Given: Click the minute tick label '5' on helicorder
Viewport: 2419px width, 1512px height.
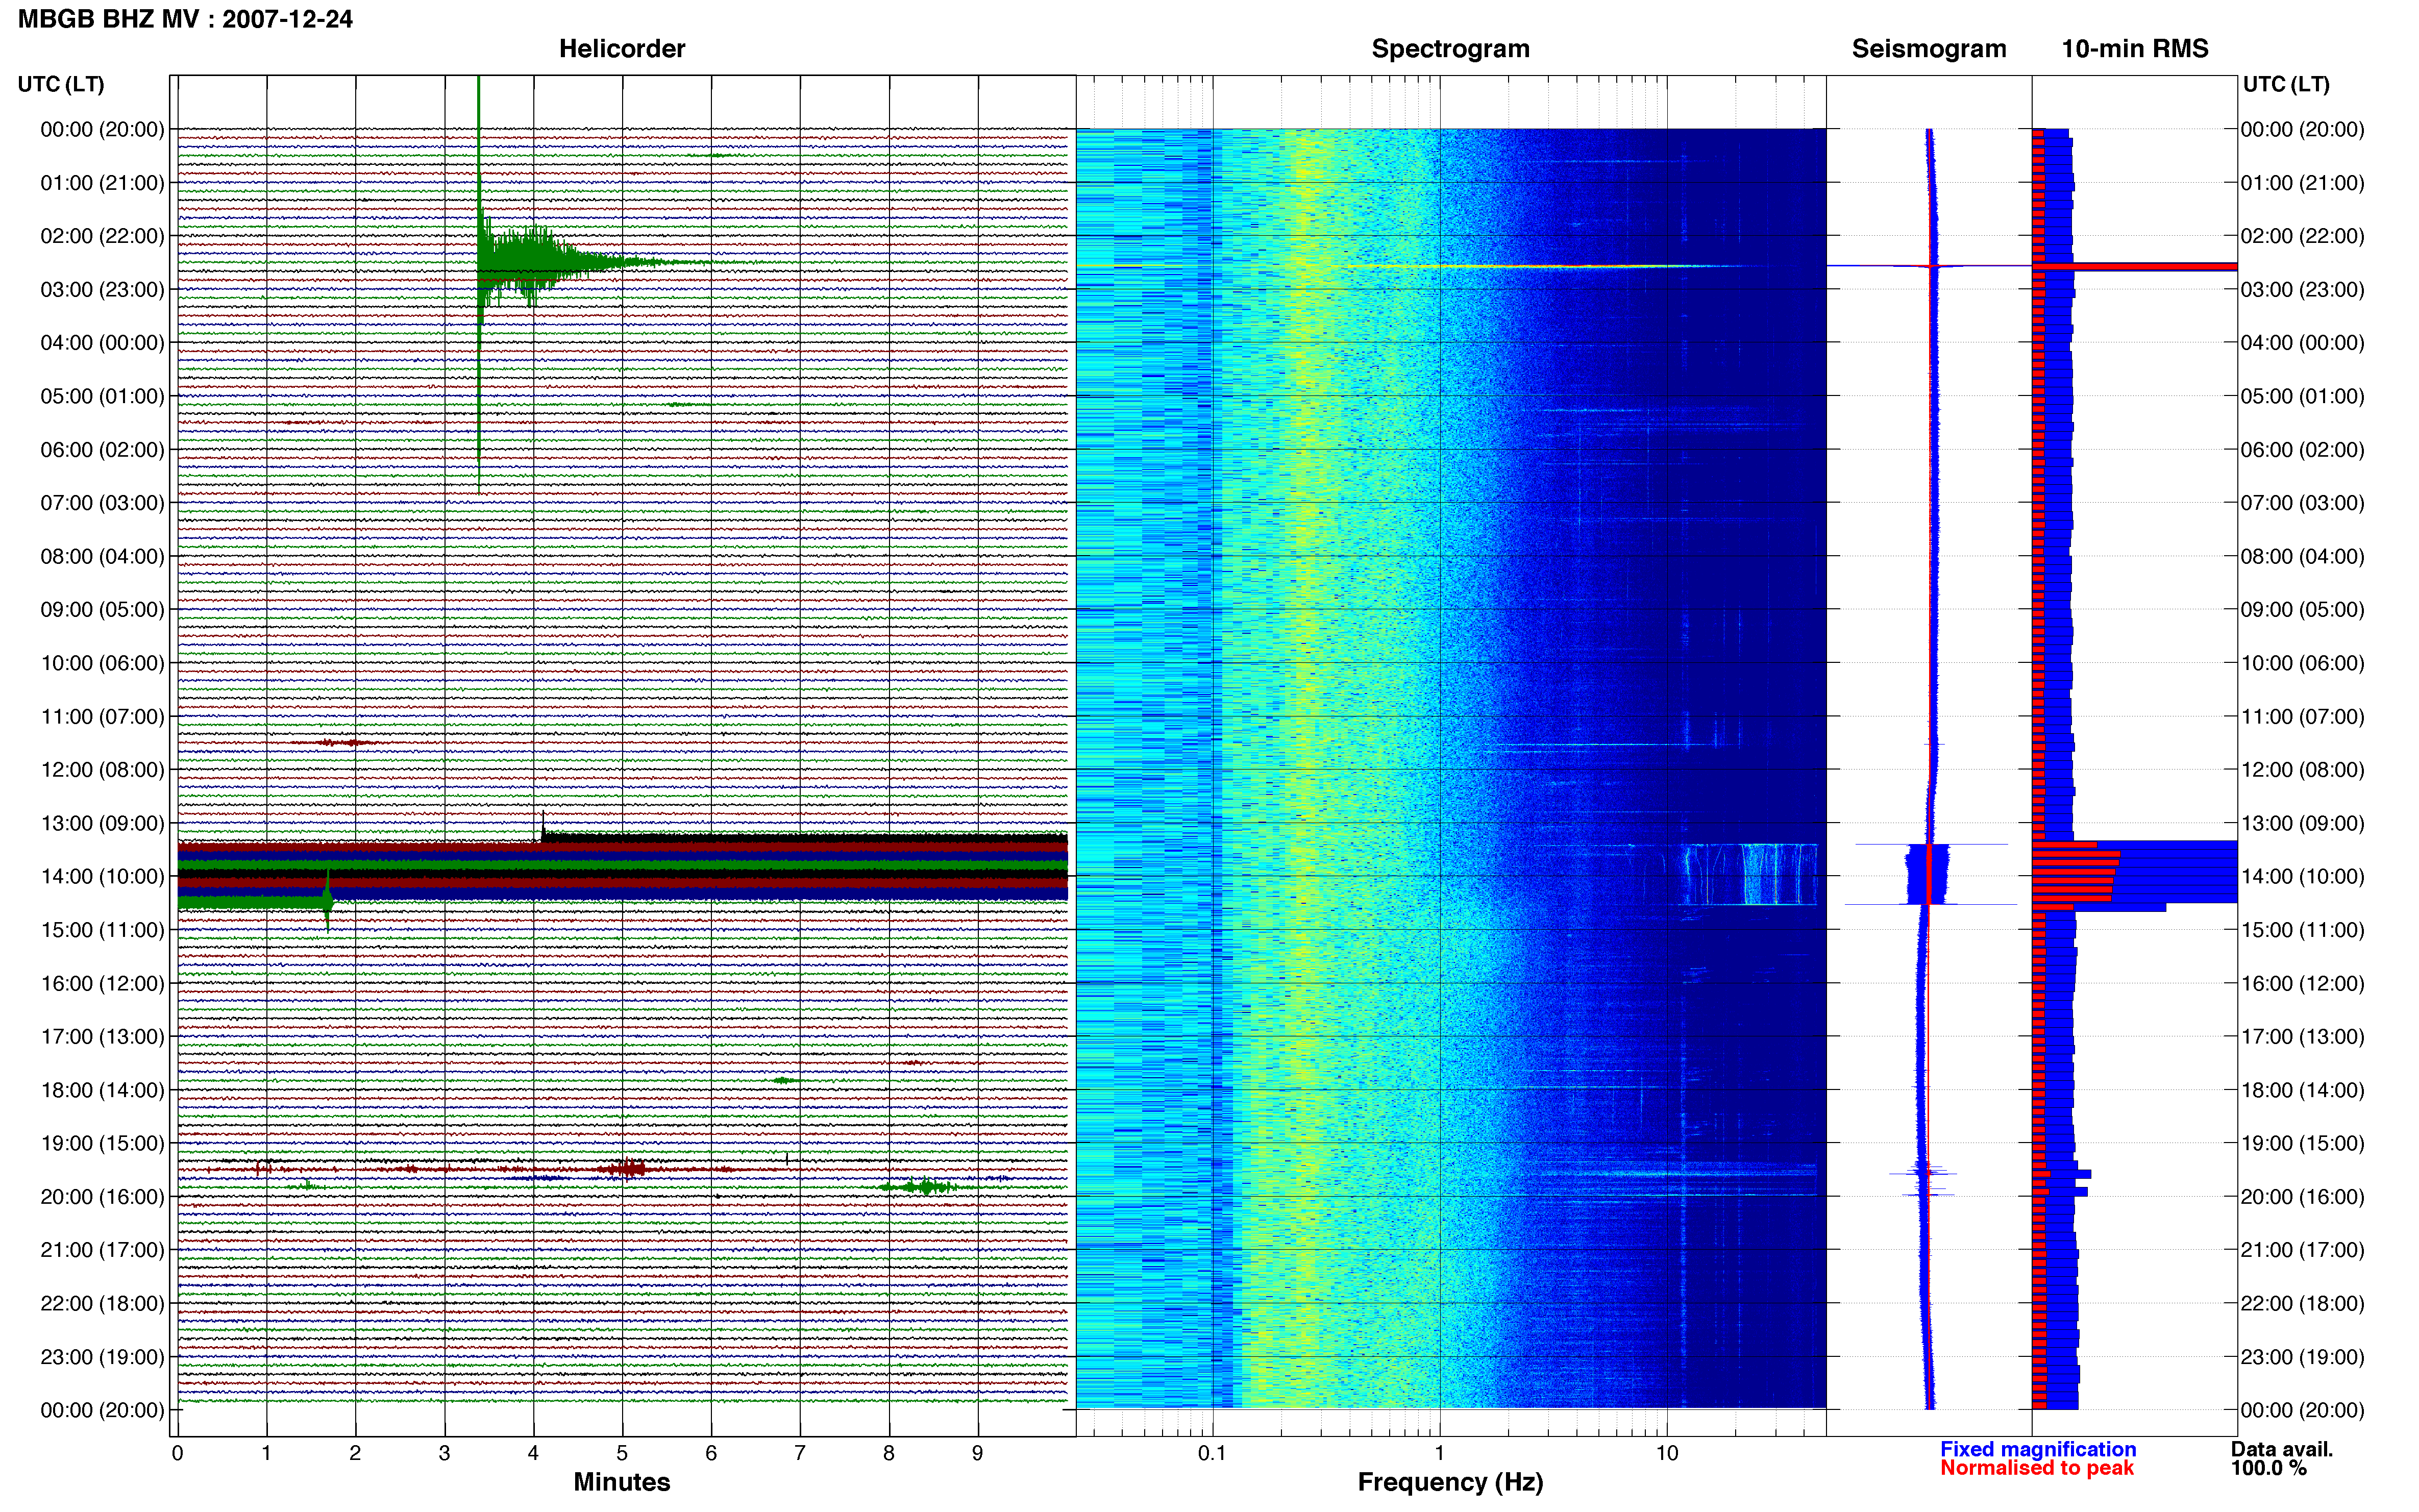Looking at the screenshot, I should pyautogui.click(x=622, y=1453).
